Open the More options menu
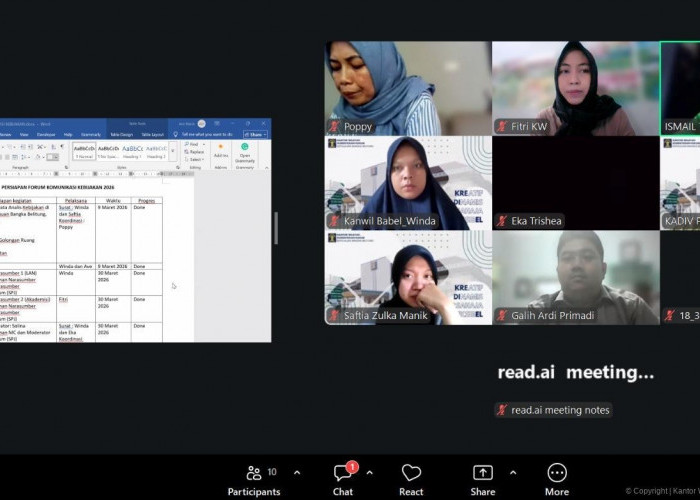 pos(557,479)
